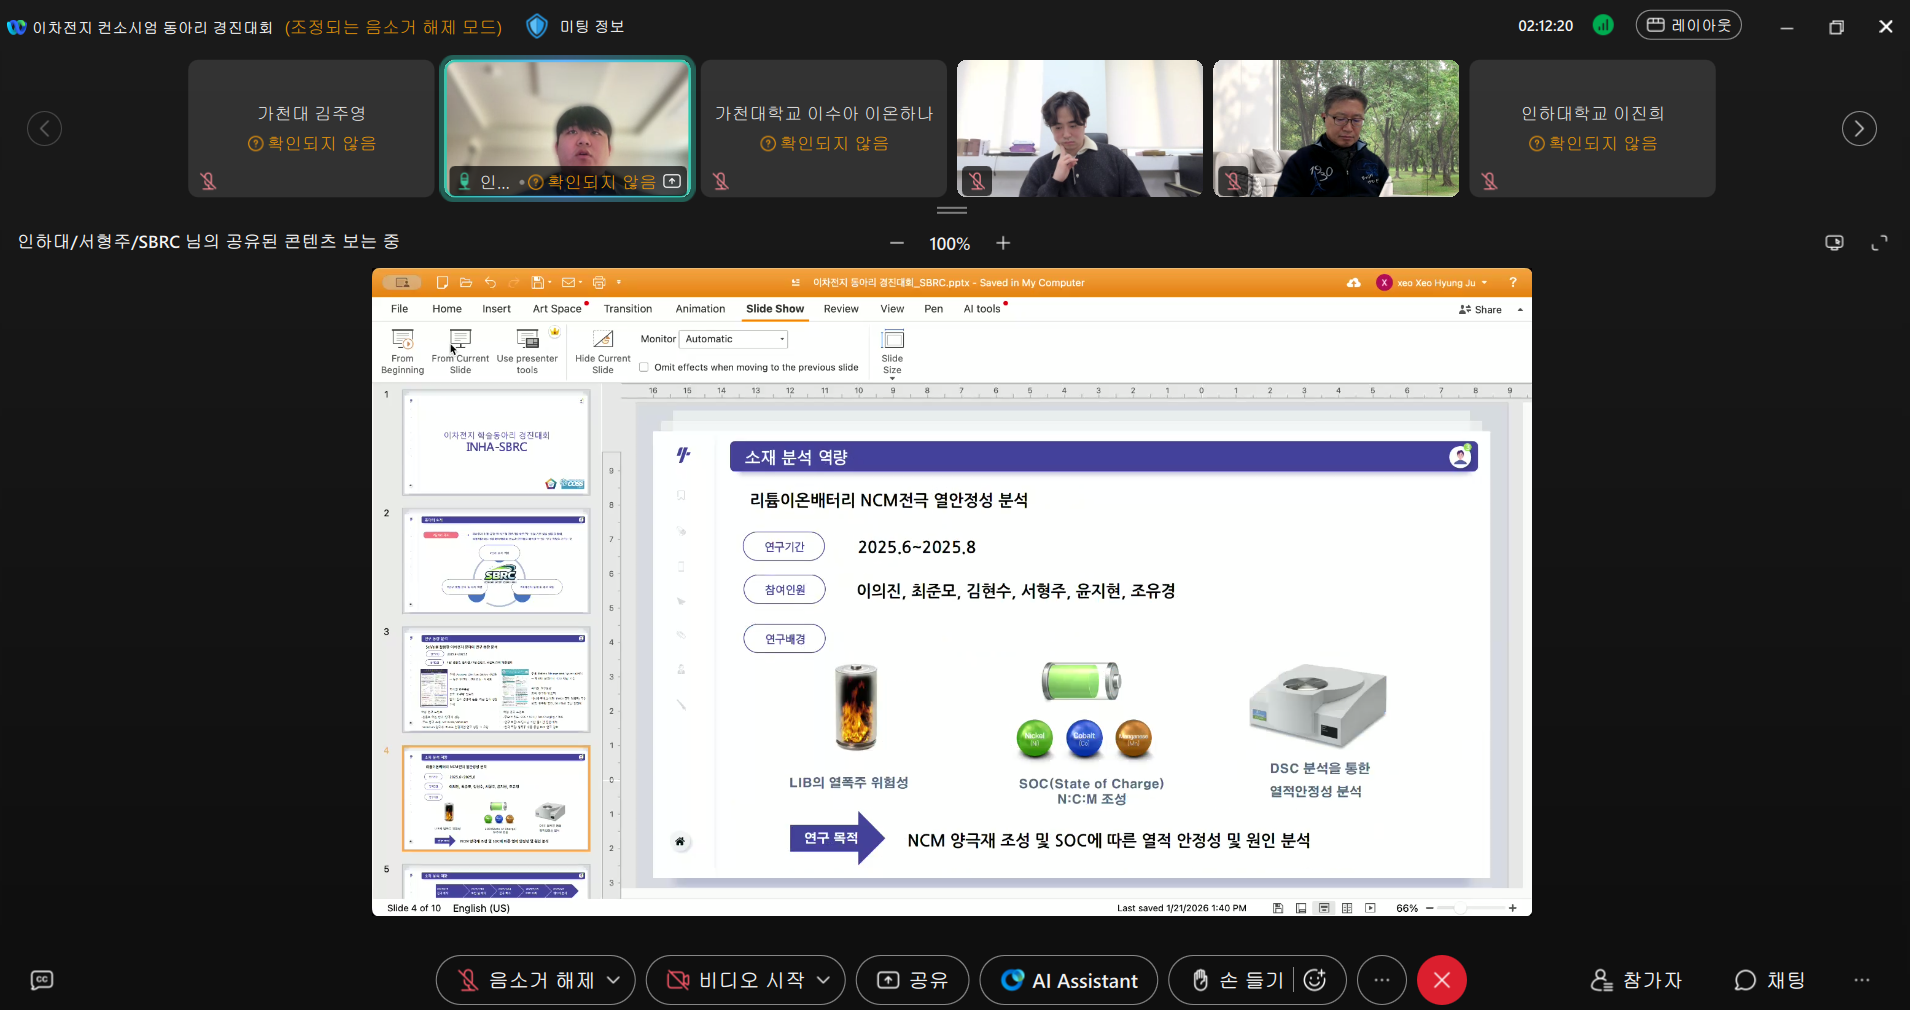The height and width of the screenshot is (1010, 1910).
Task: Start presenting From Current Slide
Action: coord(460,350)
